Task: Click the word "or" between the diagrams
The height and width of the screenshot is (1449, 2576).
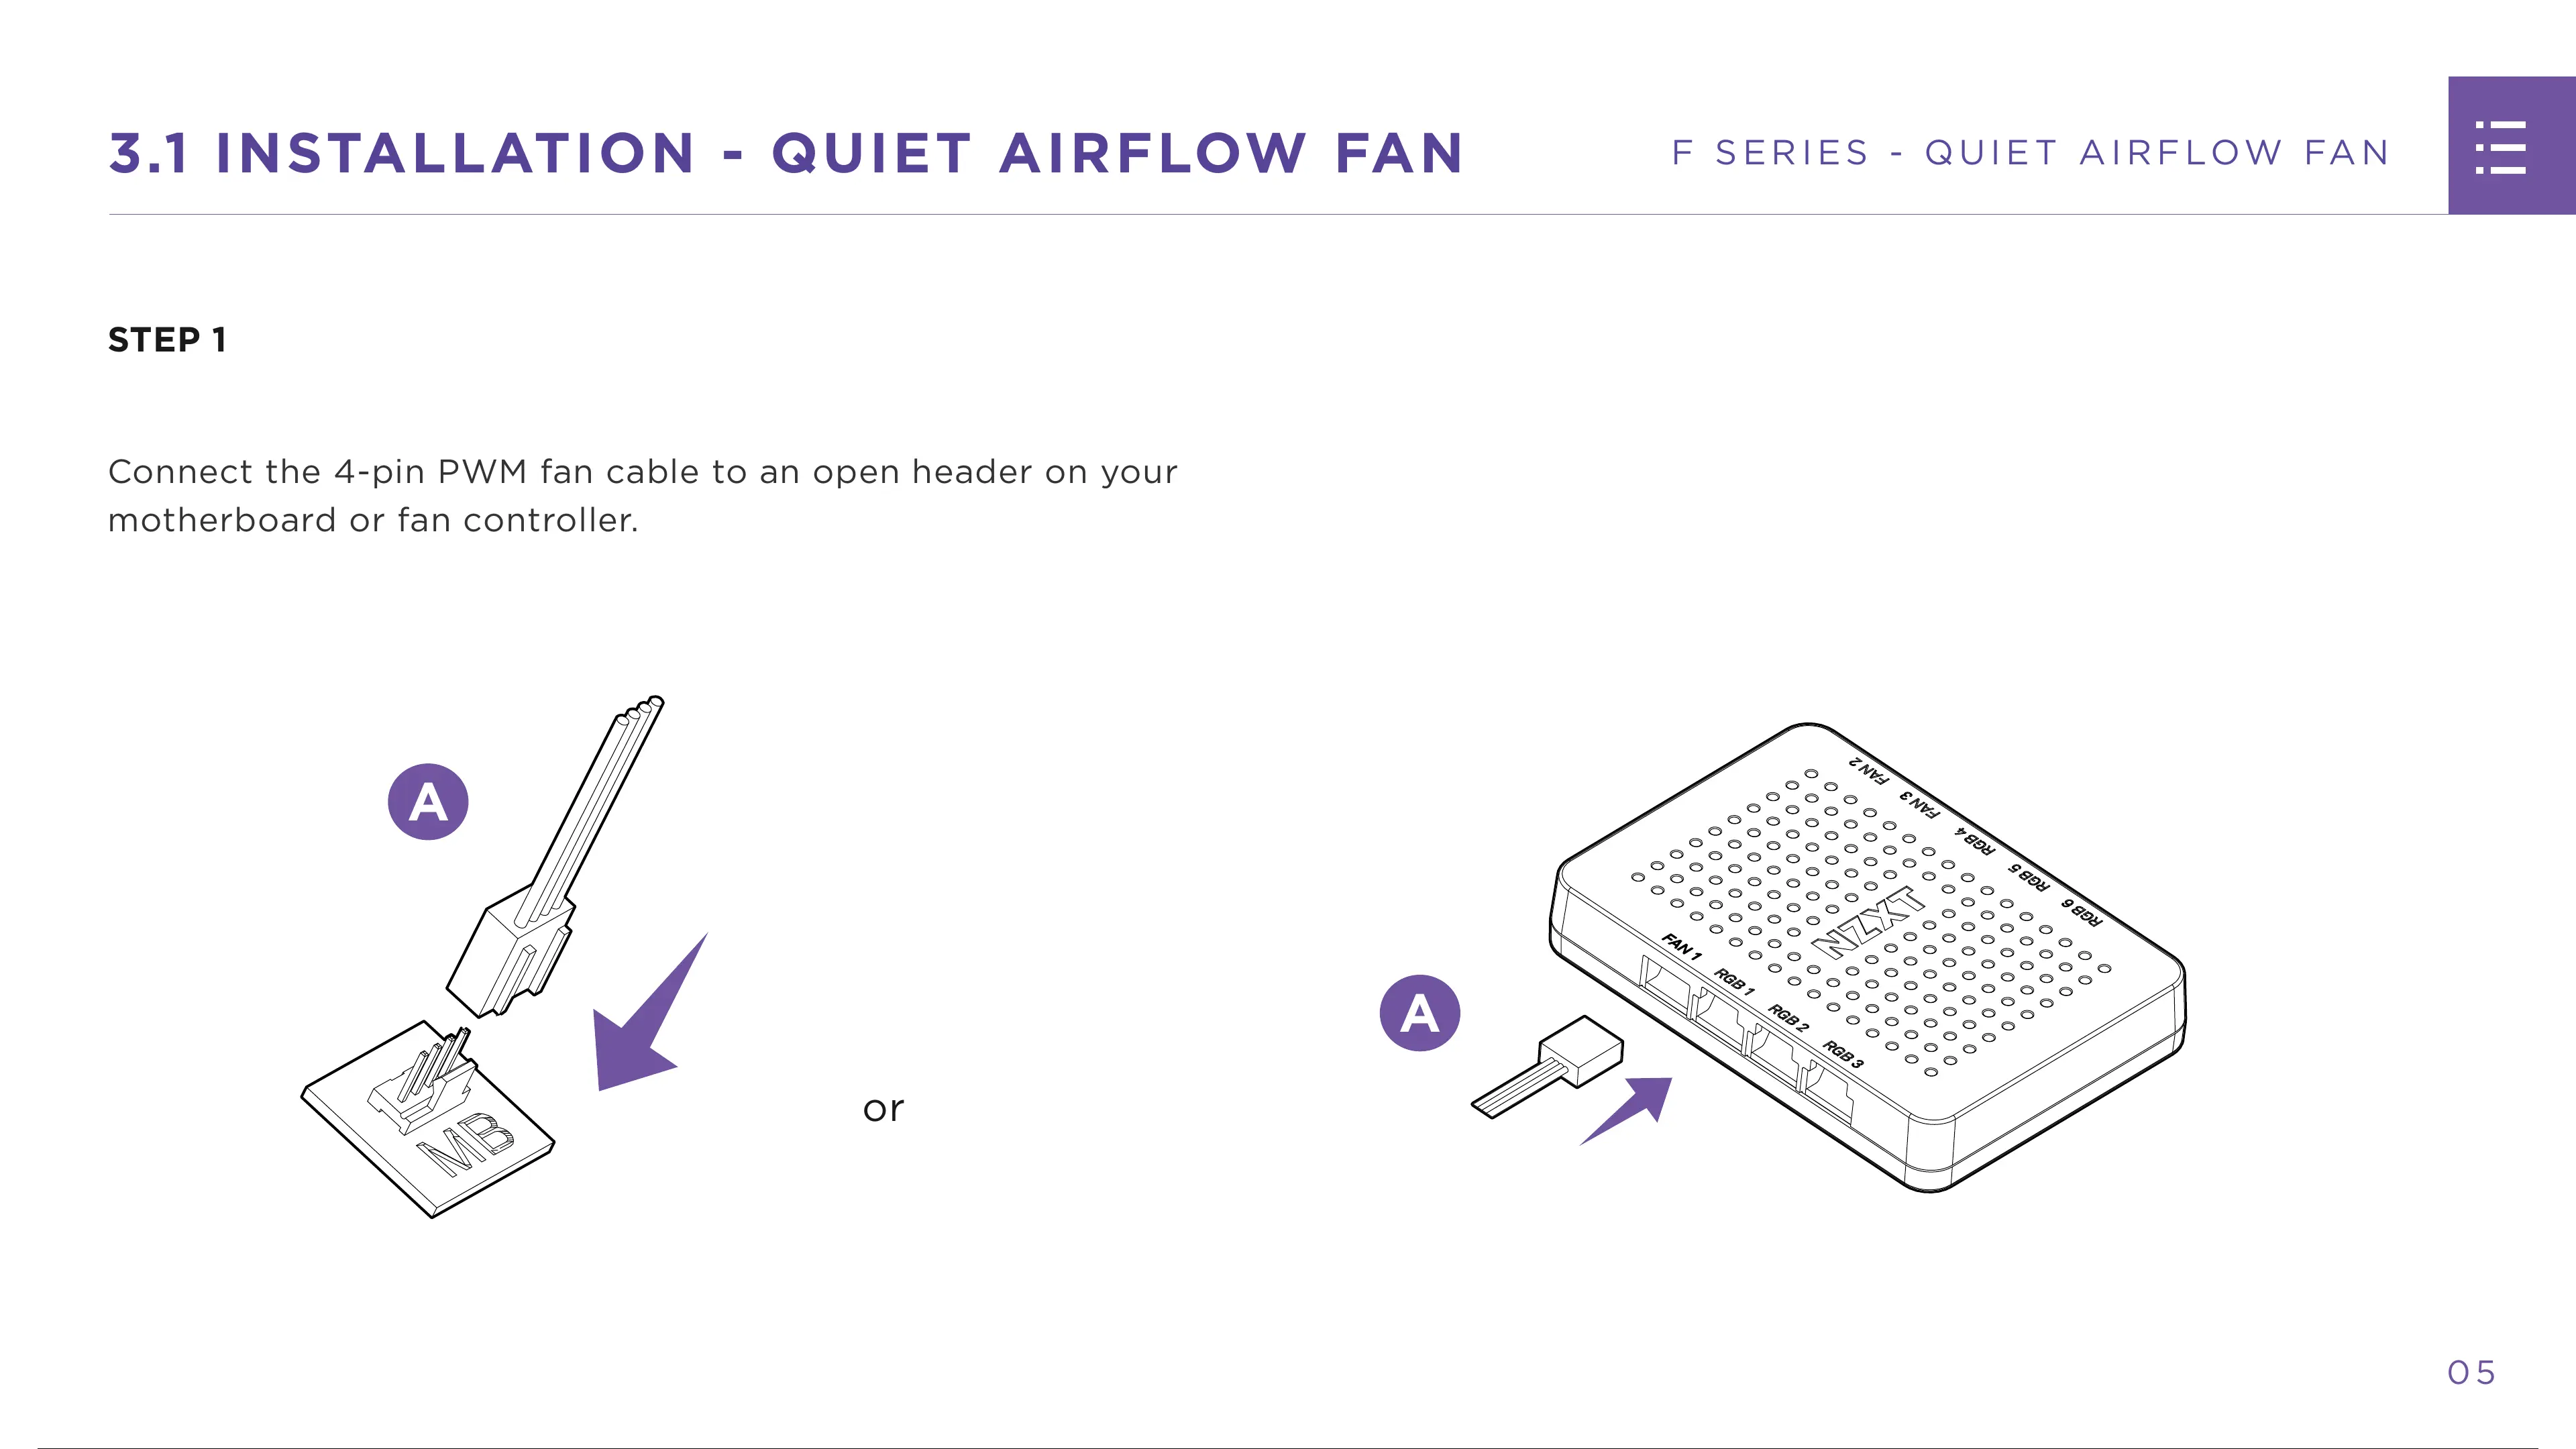Action: click(x=883, y=1108)
